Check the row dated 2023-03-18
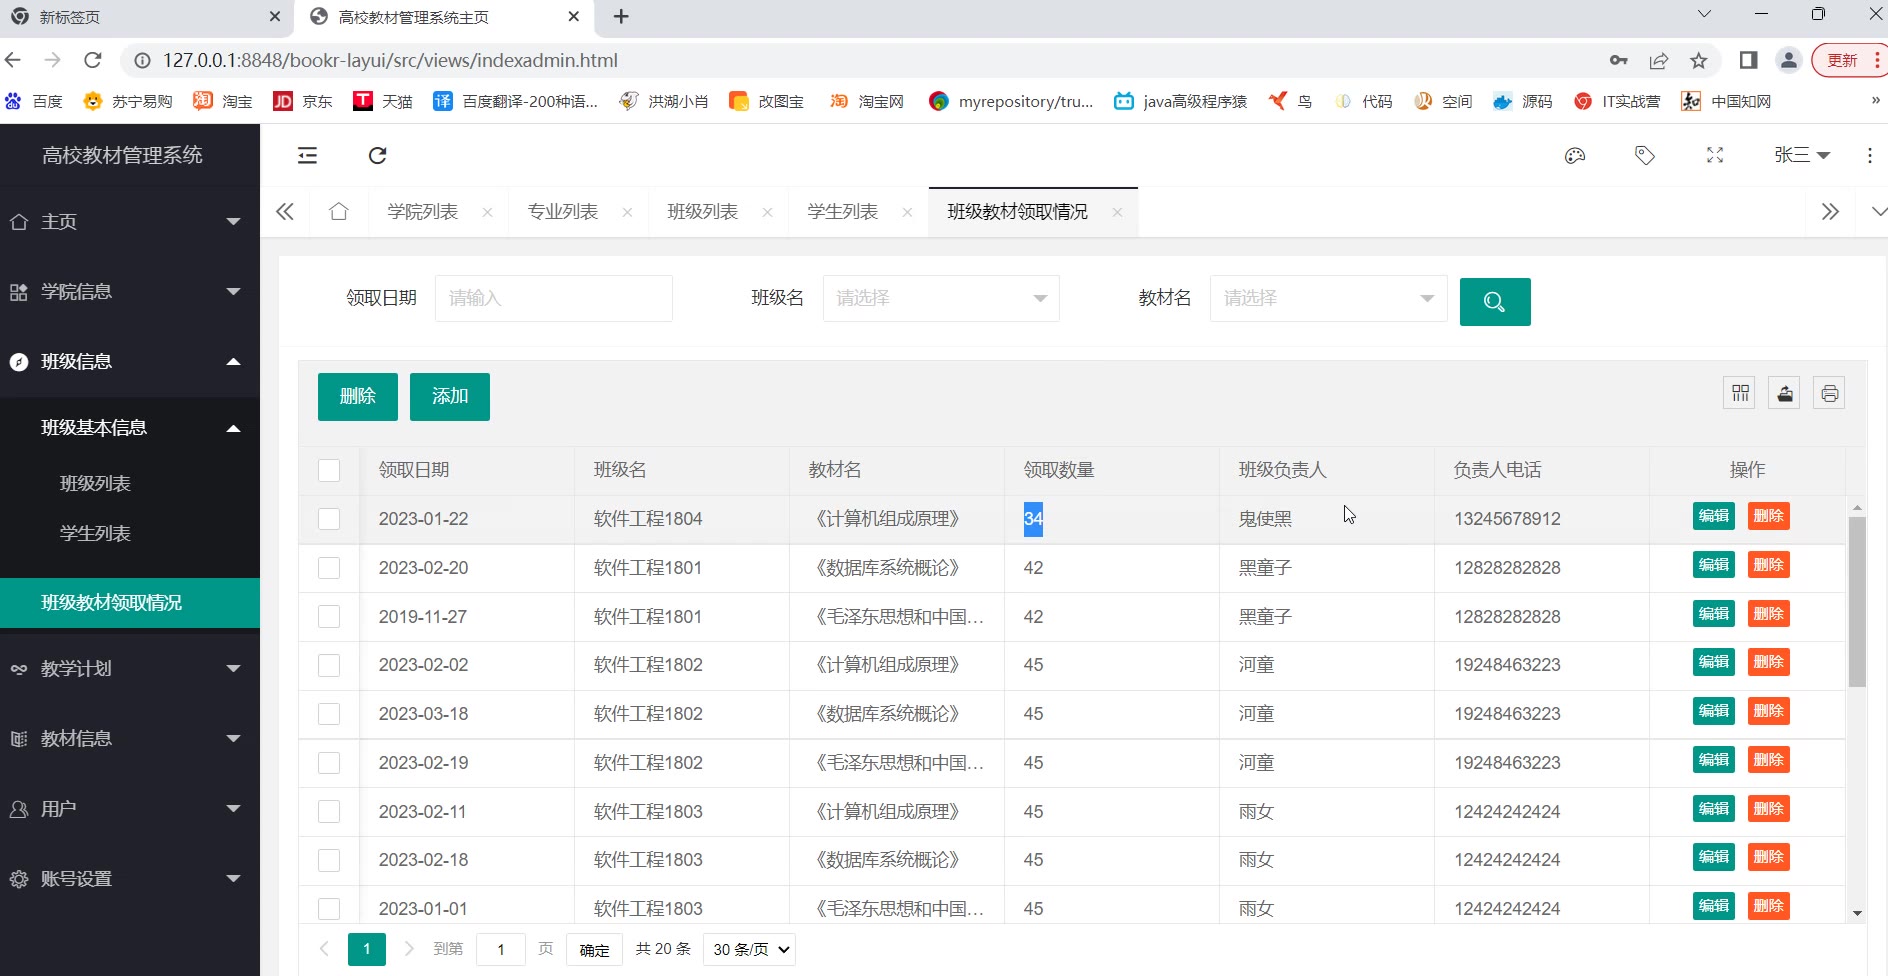The image size is (1888, 976). 329,714
